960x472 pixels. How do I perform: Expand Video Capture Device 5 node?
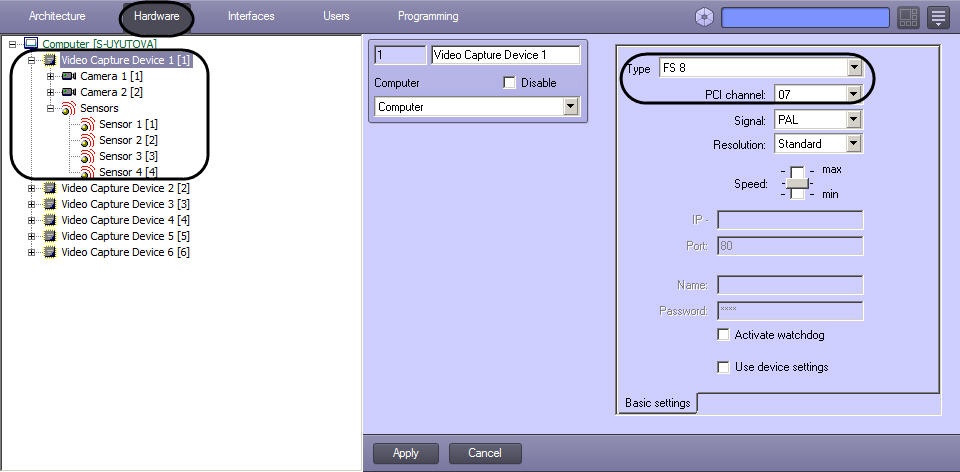coord(31,236)
